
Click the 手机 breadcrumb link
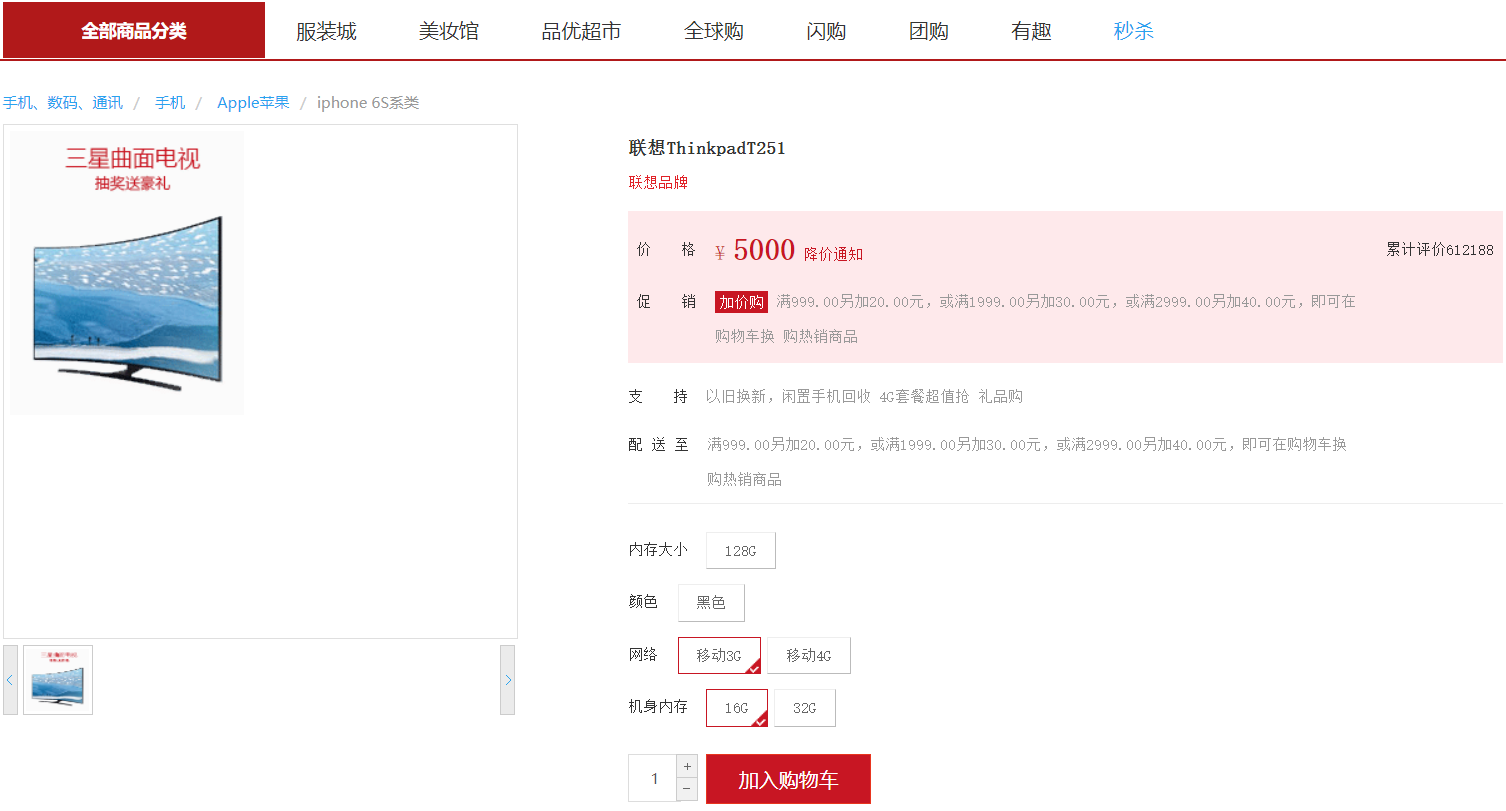(x=170, y=103)
